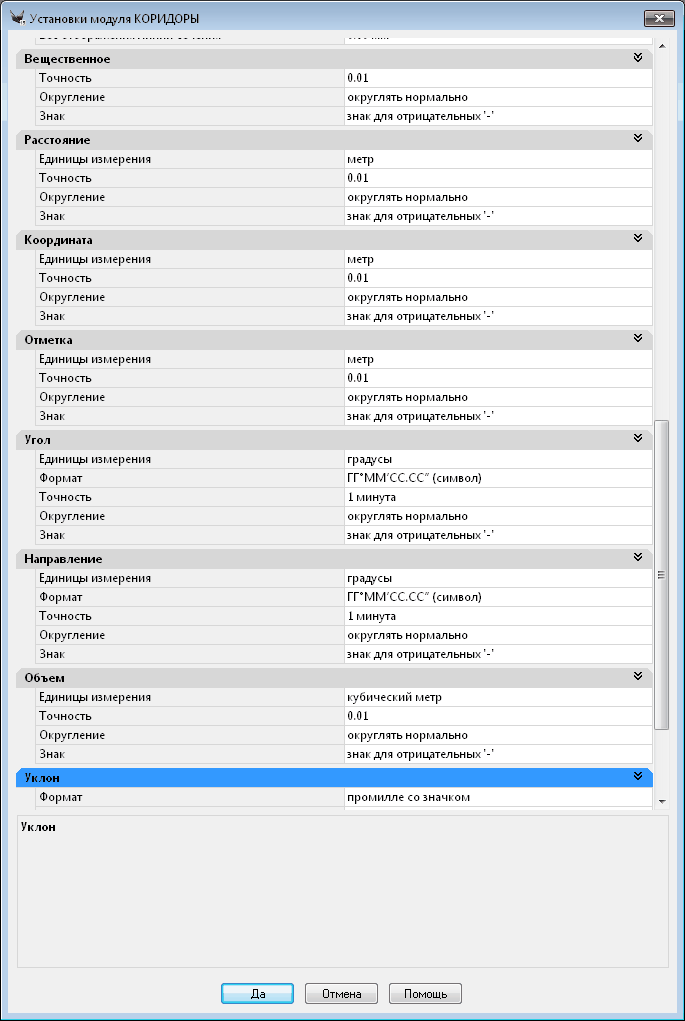This screenshot has height=1021, width=685.
Task: Click the application icon in title bar
Action: click(x=15, y=18)
